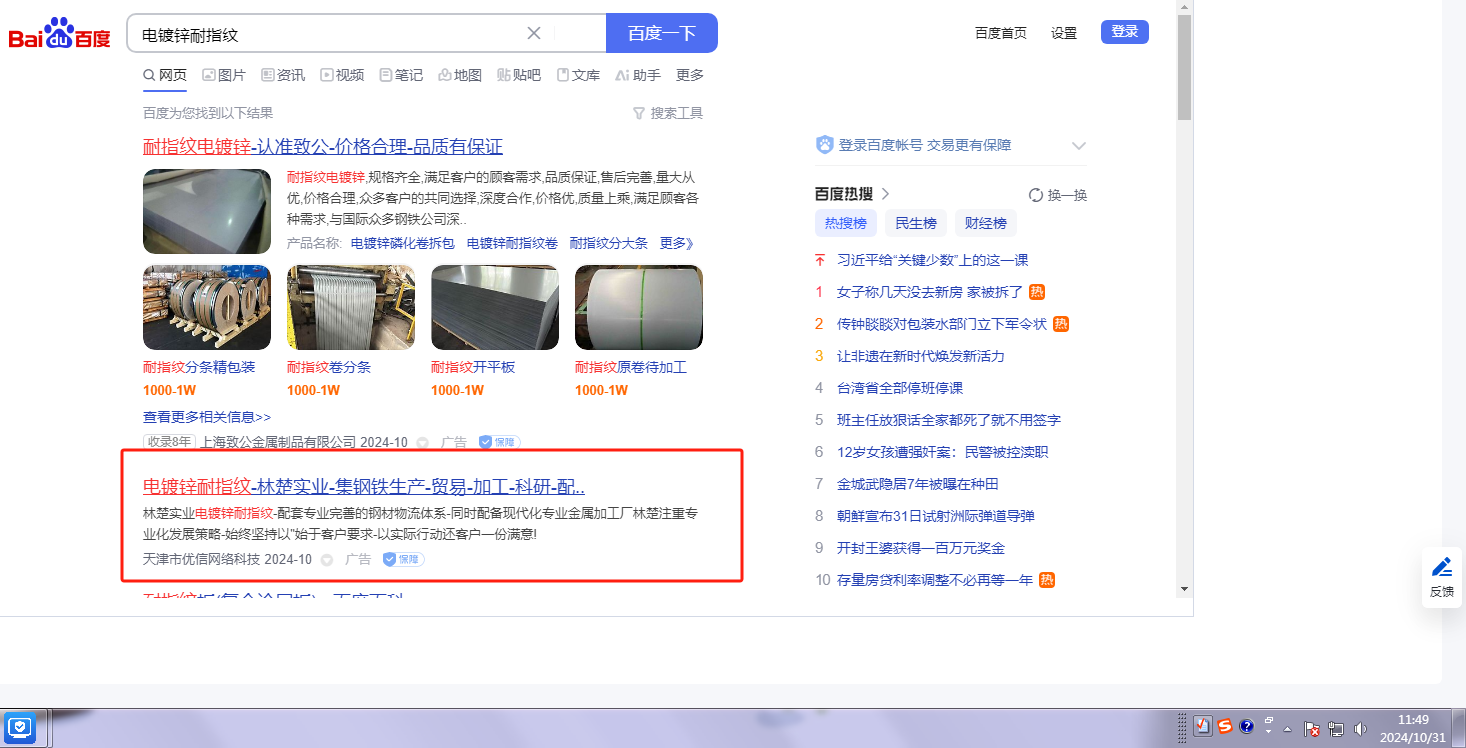
Task: Click the blue help question mark tray icon
Action: click(x=1246, y=727)
